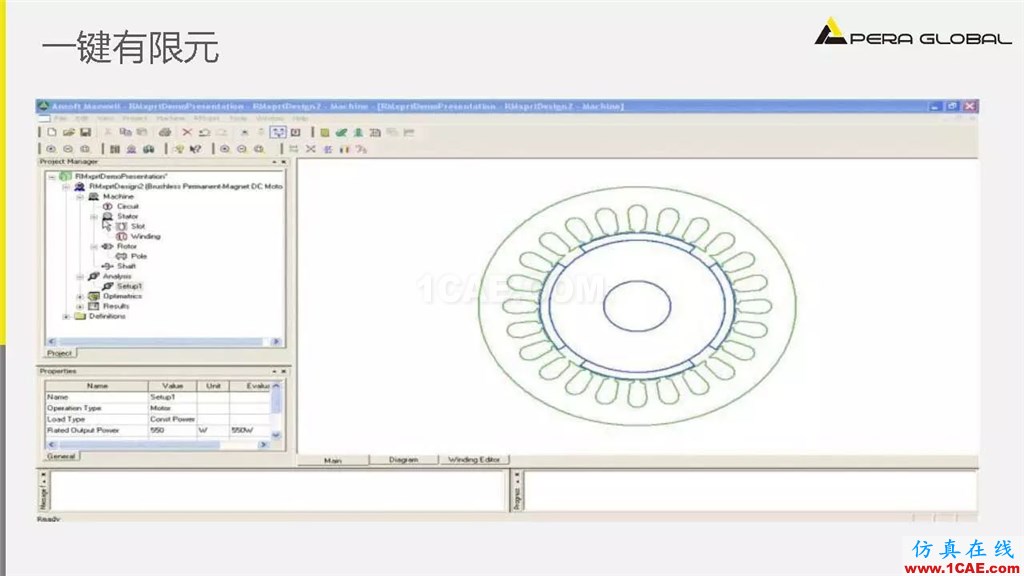Open the File menu
Screen dimensions: 1024x576
click(60, 119)
